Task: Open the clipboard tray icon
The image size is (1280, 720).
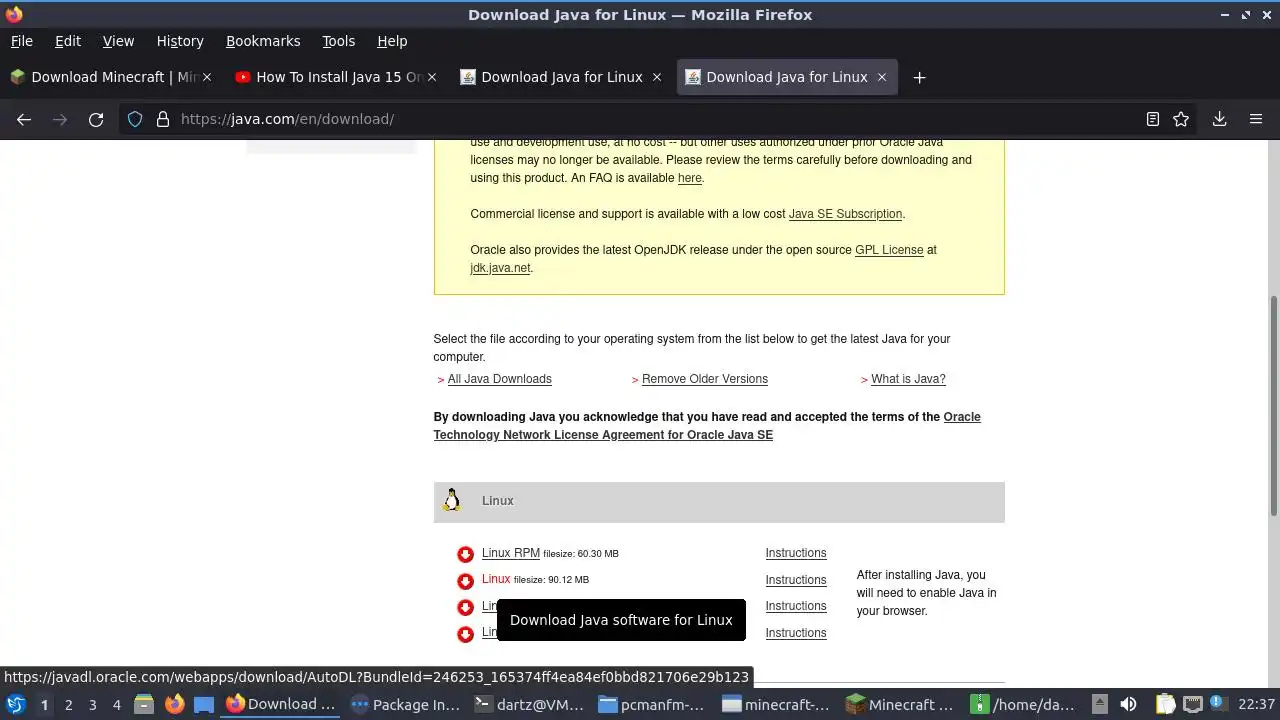Action: click(1165, 704)
